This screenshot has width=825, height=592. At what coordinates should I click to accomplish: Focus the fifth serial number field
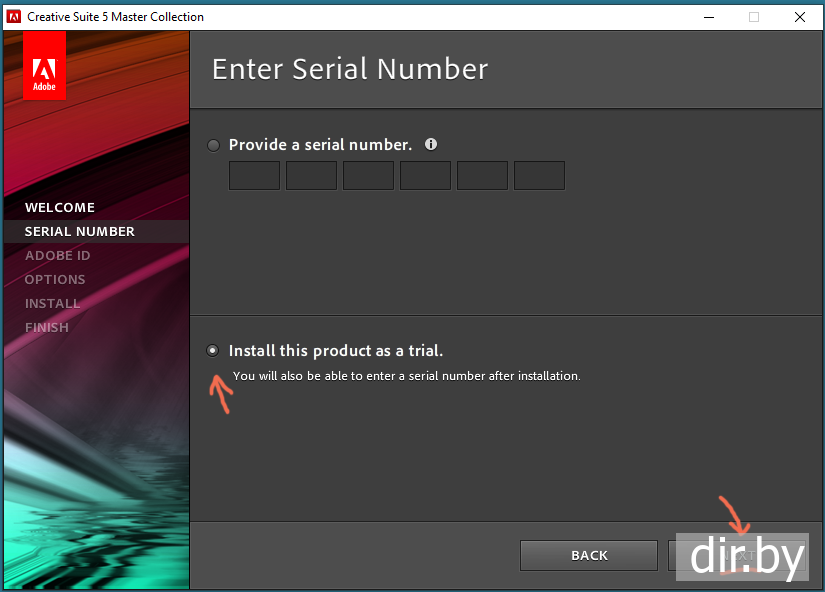click(482, 175)
